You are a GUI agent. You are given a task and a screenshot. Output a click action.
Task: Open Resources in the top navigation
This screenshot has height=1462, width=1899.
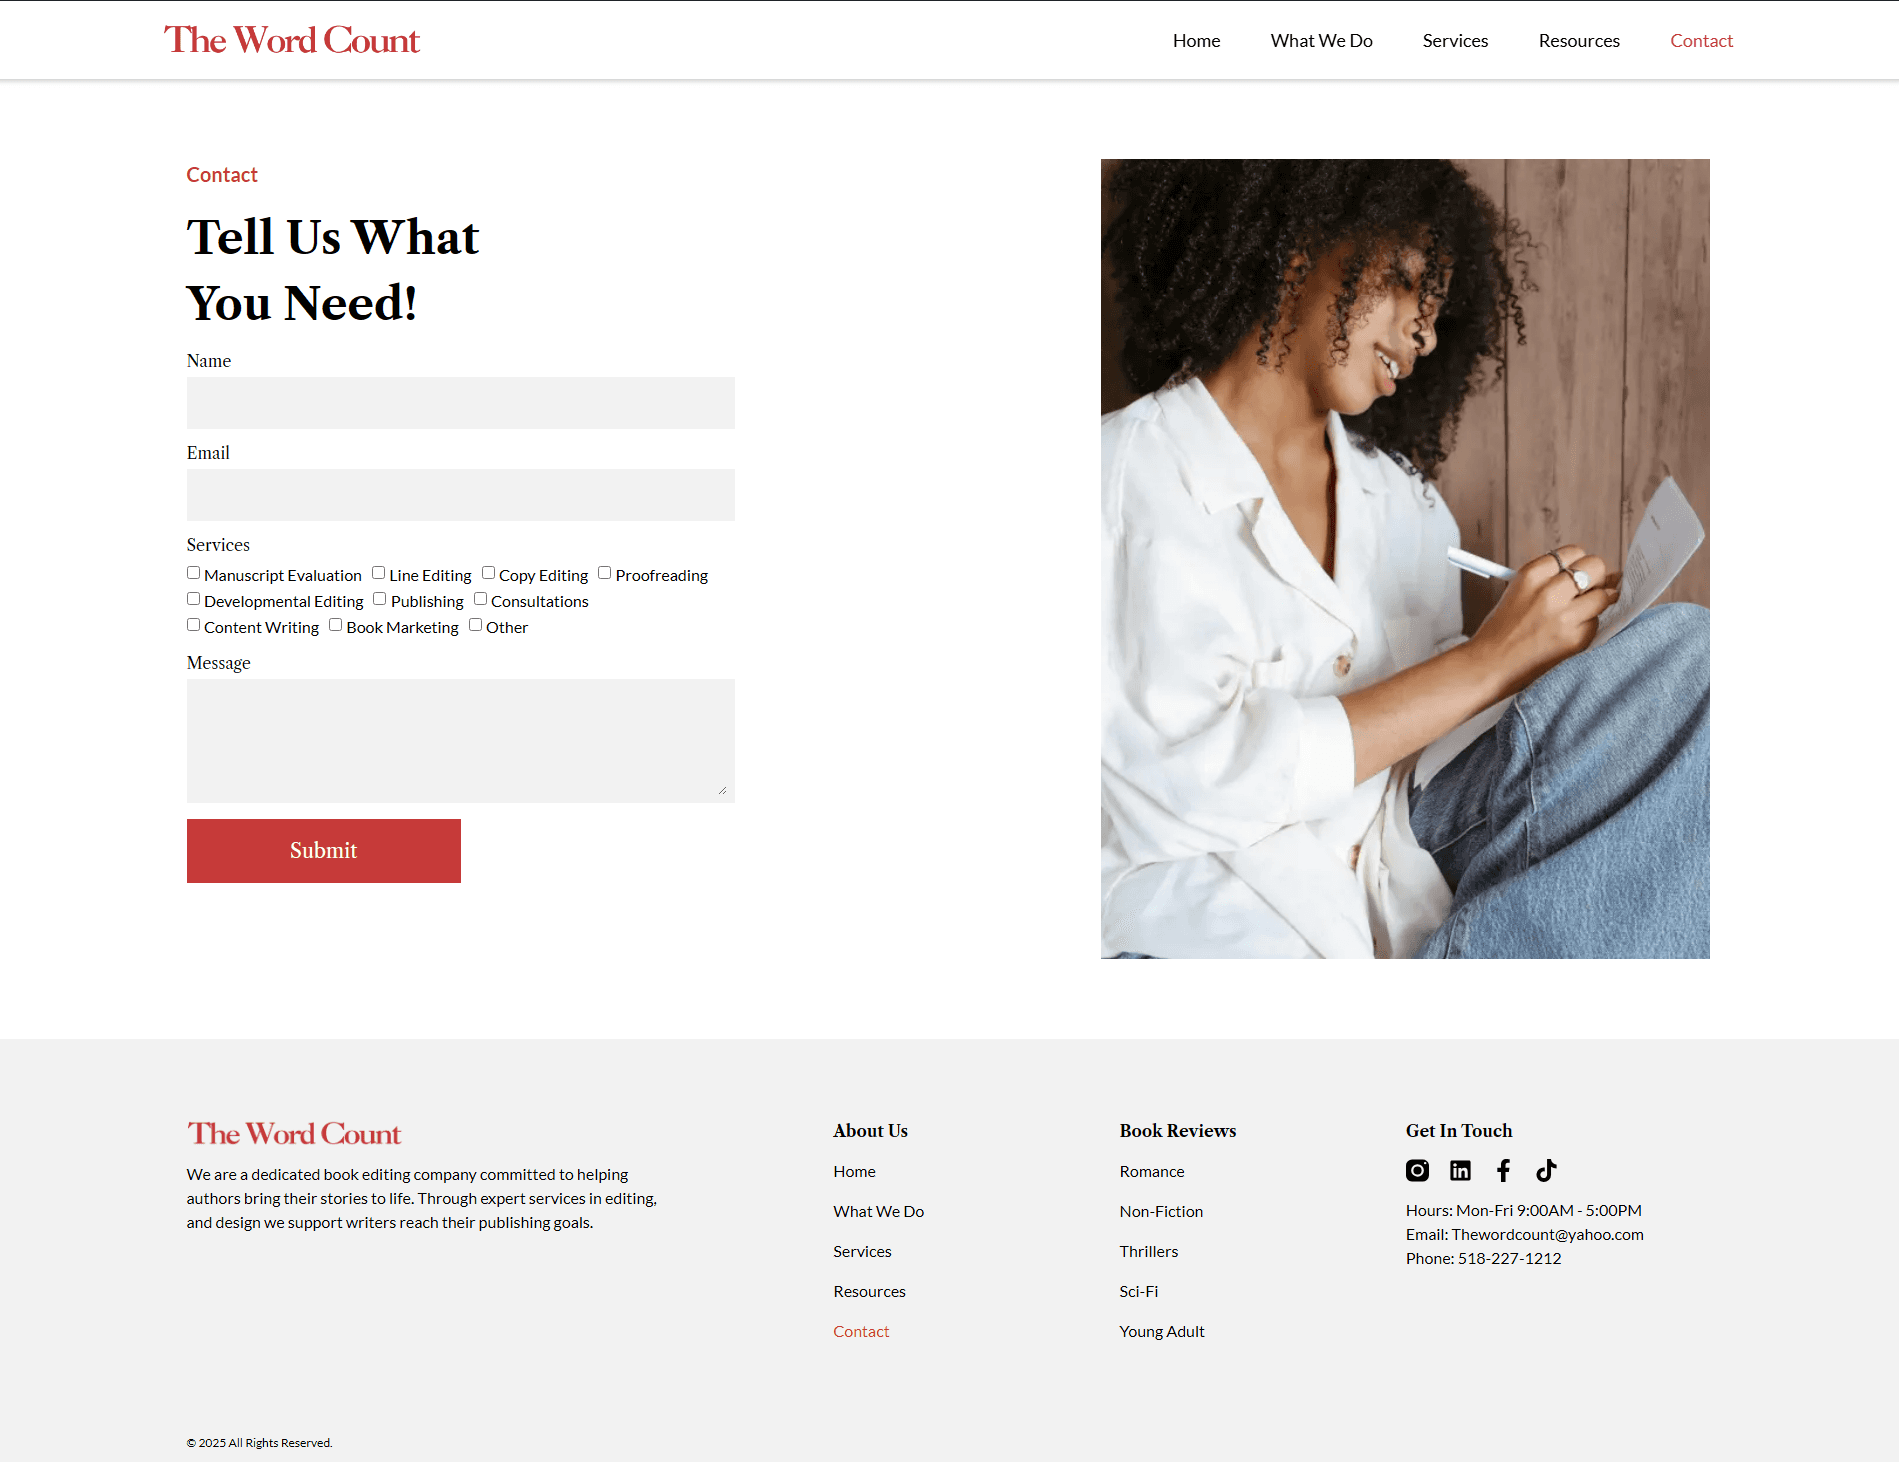tap(1579, 41)
